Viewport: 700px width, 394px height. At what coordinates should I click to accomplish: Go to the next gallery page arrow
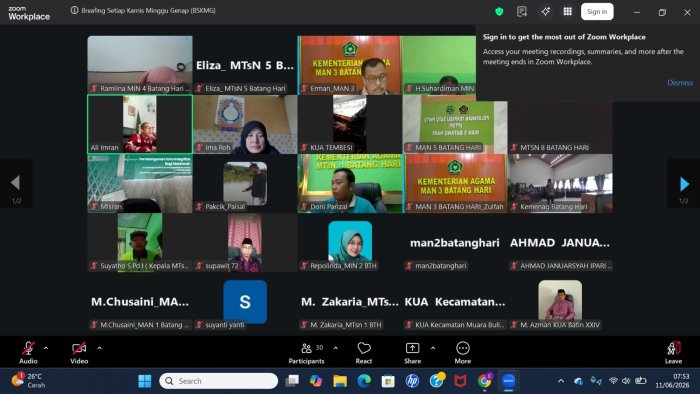pos(684,183)
